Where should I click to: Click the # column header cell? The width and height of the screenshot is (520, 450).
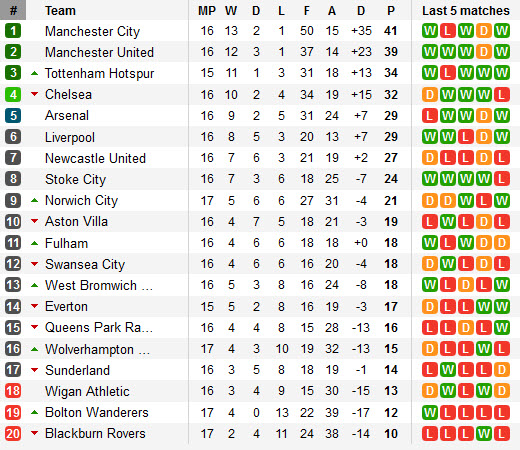pos(13,10)
